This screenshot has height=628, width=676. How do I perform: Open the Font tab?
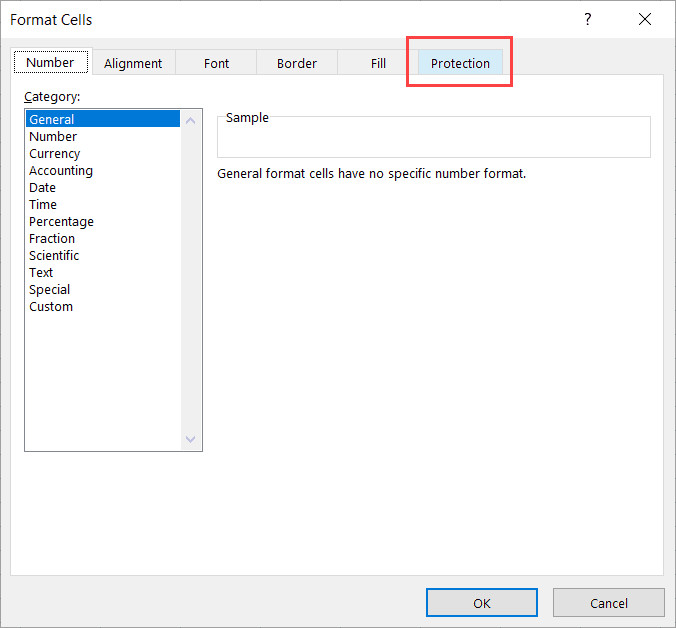click(216, 63)
